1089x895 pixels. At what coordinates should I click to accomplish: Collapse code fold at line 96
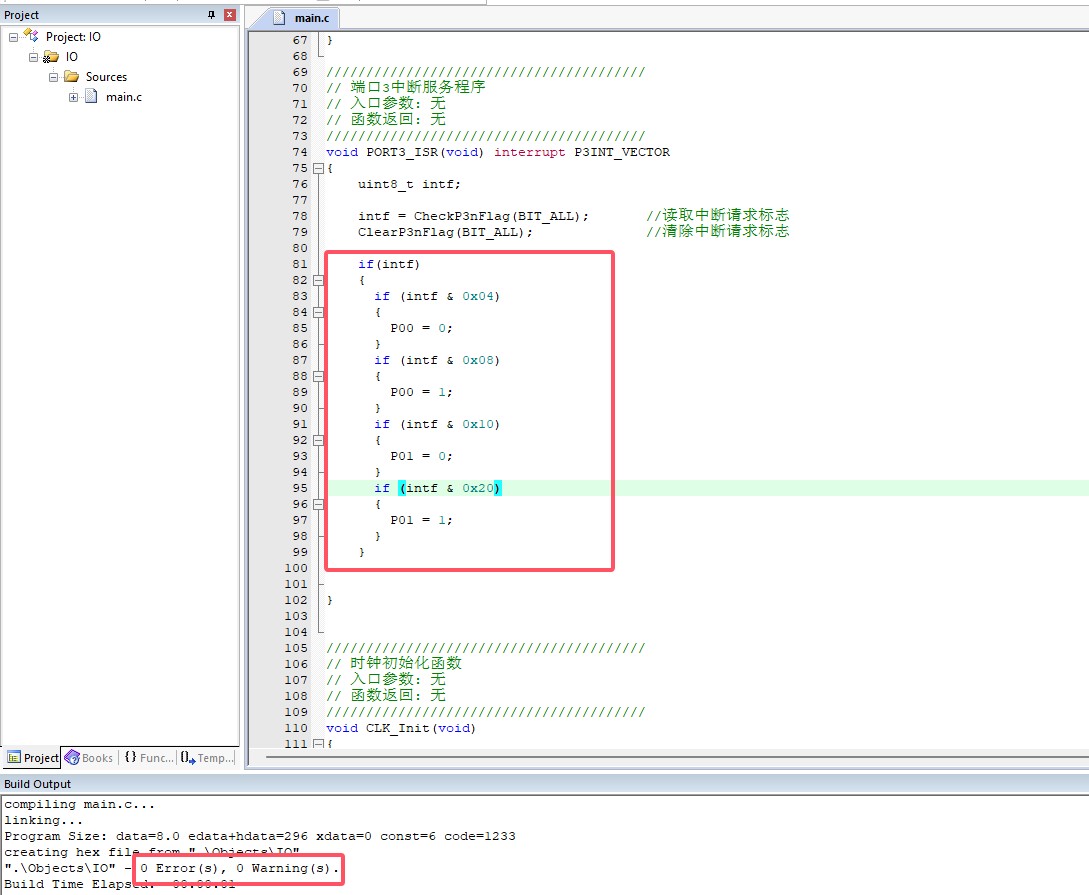318,504
